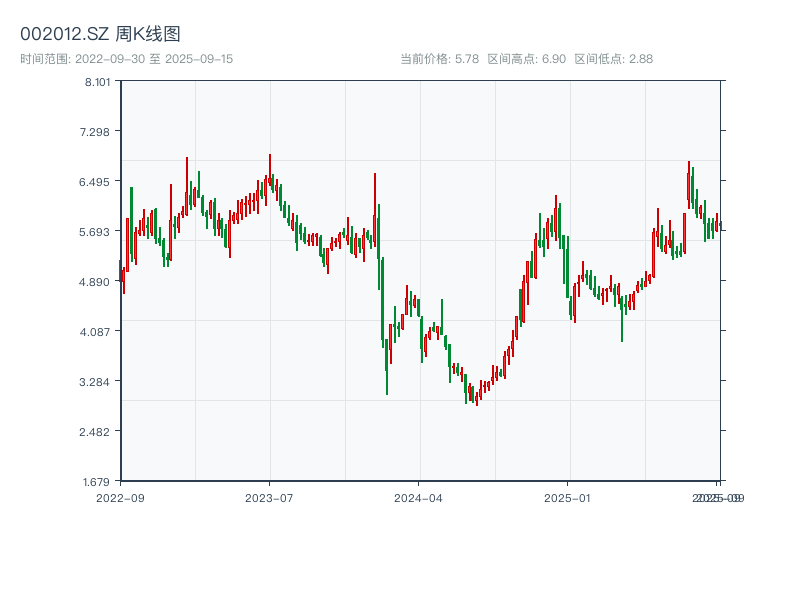
Task: Click the 2024-04 x-axis date label
Action: click(x=419, y=497)
